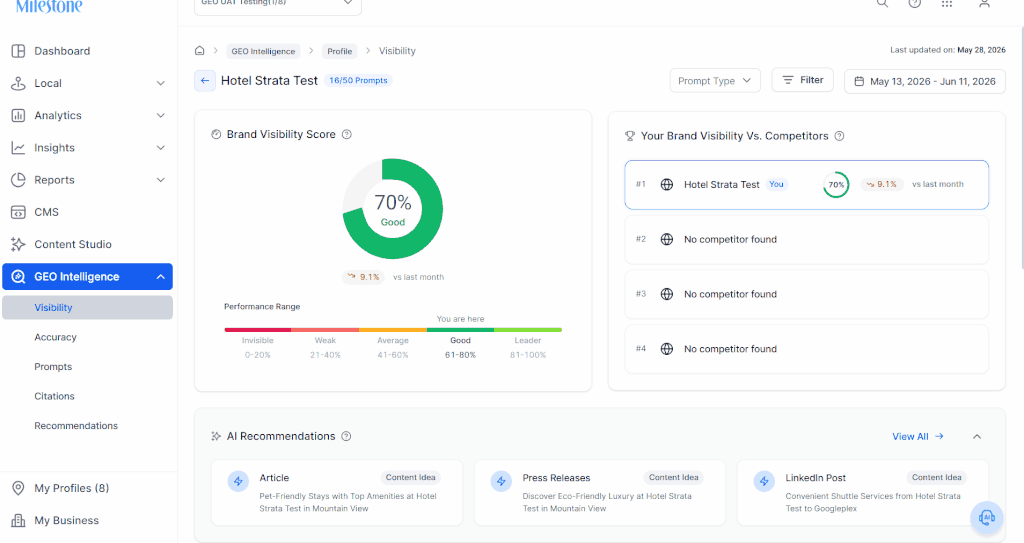
Task: Click the Leader 81-100% range label
Action: pyautogui.click(x=528, y=347)
